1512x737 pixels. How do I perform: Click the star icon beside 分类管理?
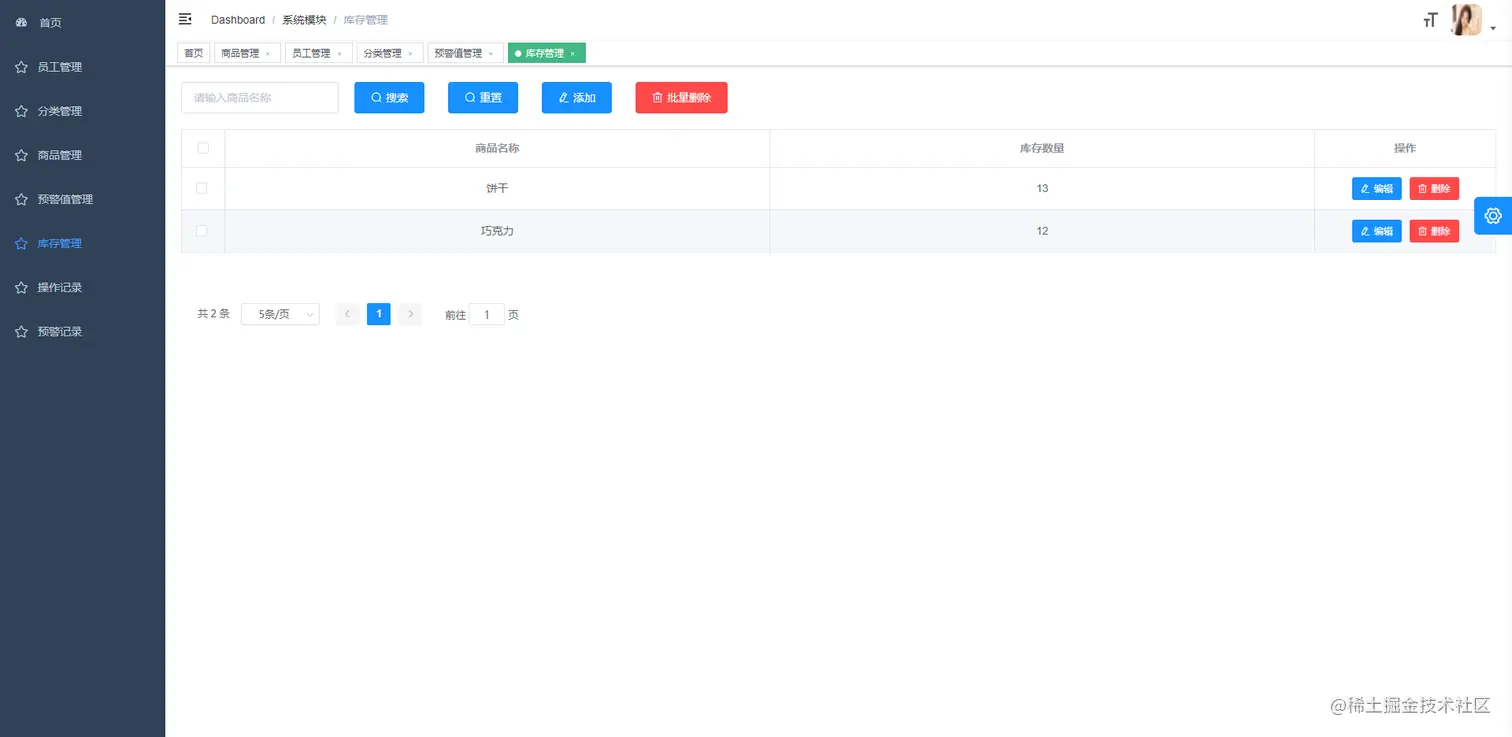(21, 111)
